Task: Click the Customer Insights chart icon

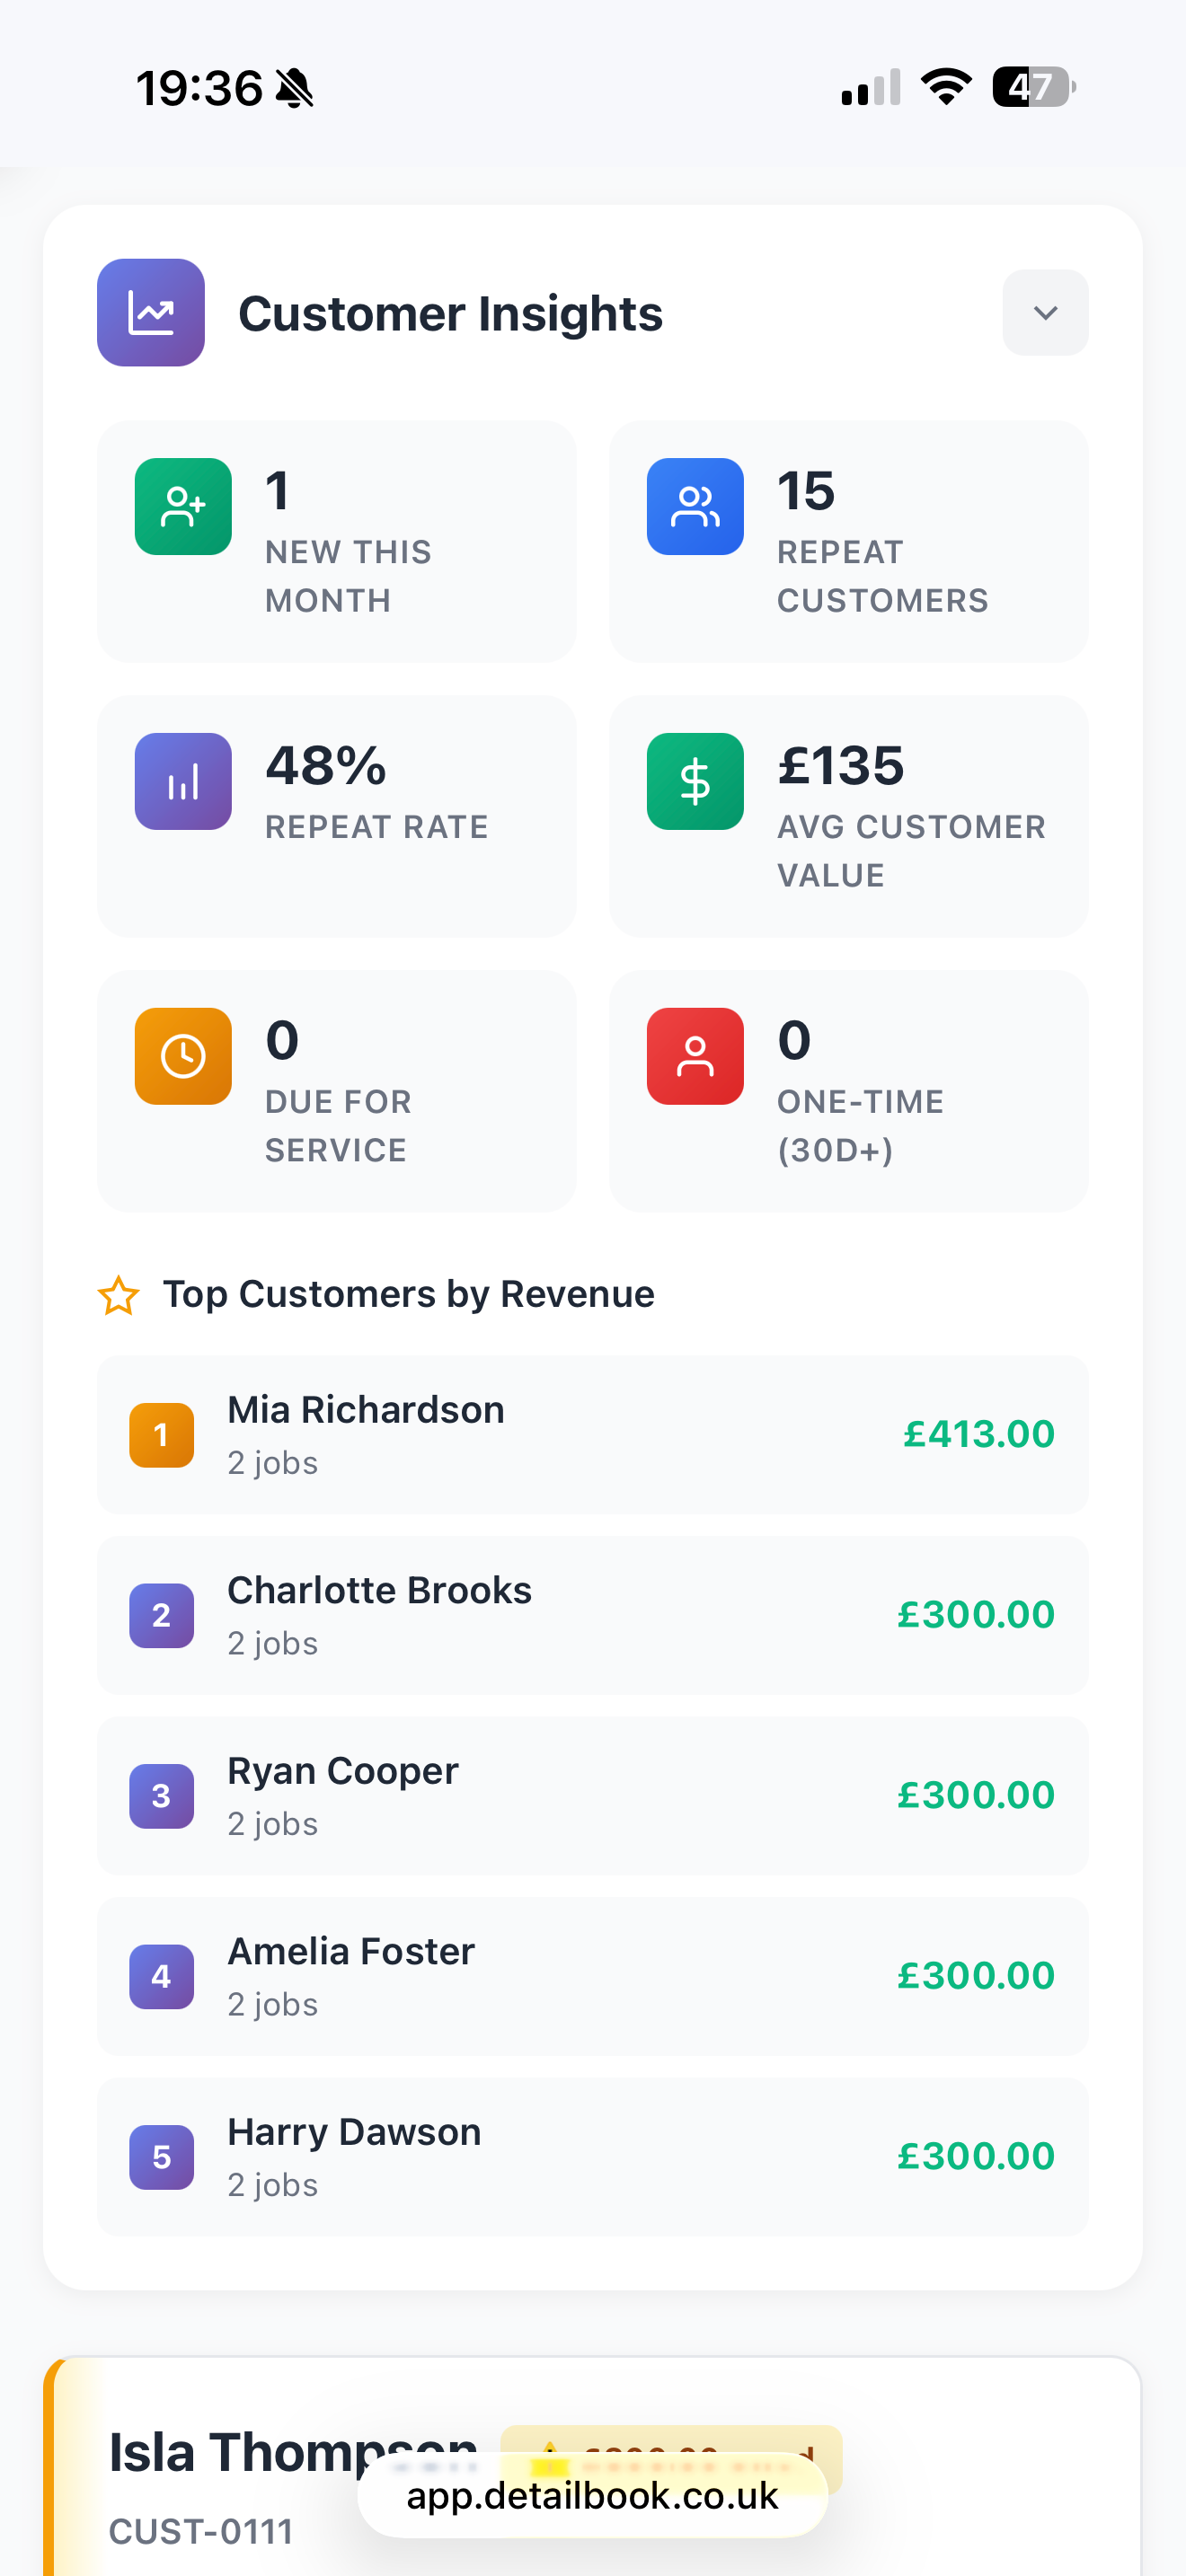Action: click(x=150, y=312)
